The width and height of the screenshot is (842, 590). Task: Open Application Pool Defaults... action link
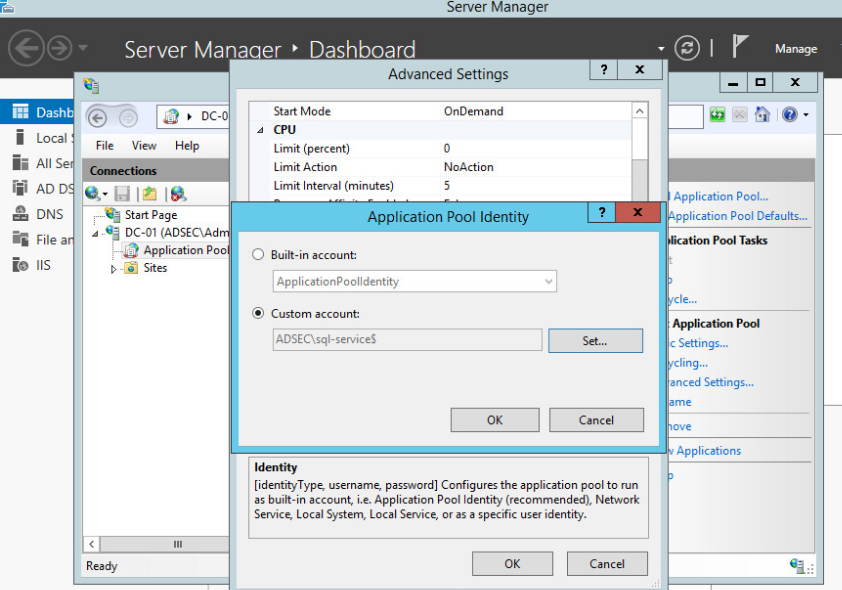pyautogui.click(x=738, y=216)
